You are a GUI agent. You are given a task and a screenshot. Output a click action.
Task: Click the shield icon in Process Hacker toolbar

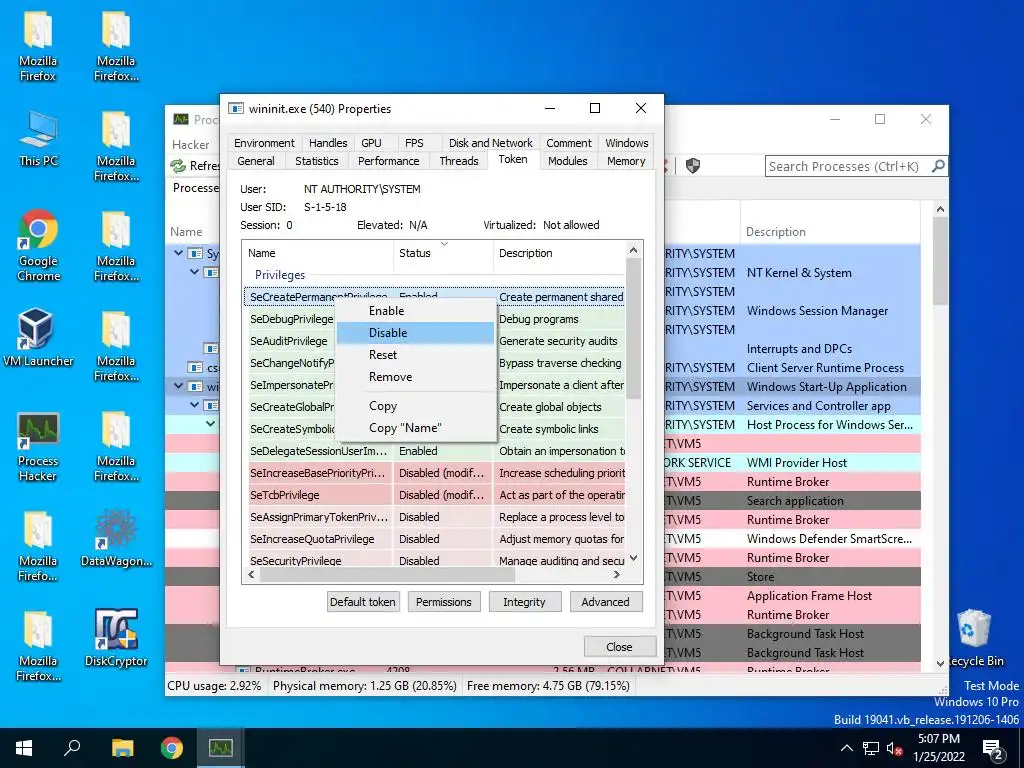click(693, 166)
